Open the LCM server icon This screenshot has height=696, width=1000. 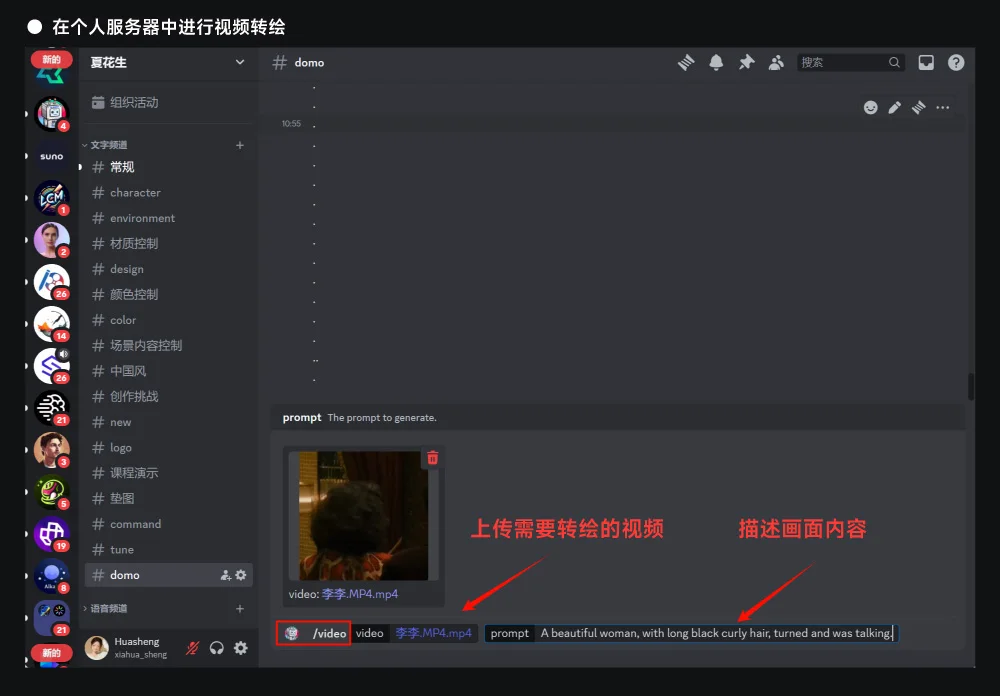[x=52, y=198]
